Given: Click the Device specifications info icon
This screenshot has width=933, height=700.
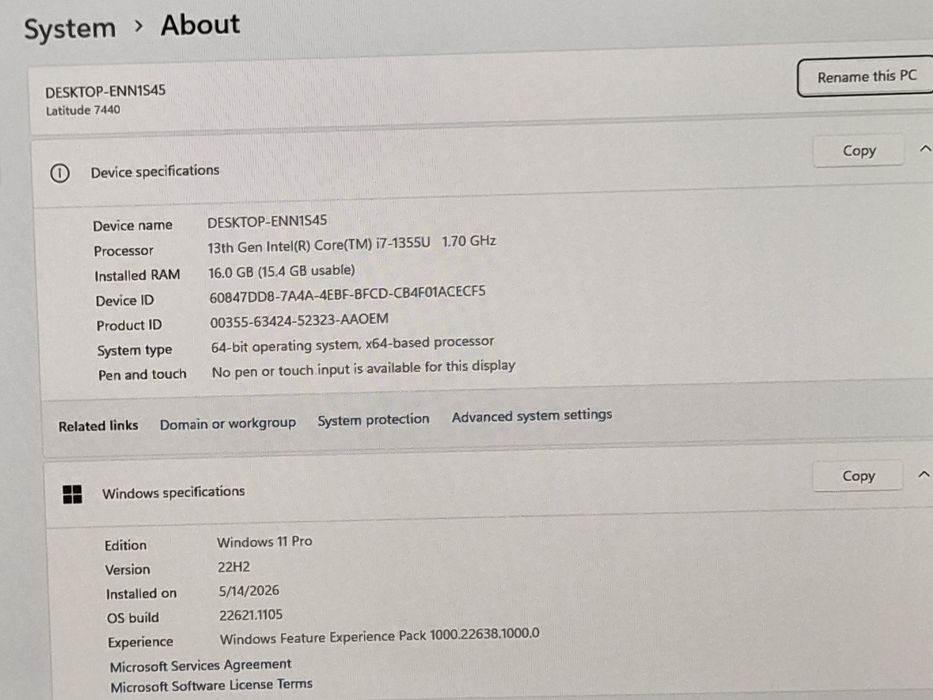Looking at the screenshot, I should coord(60,173).
